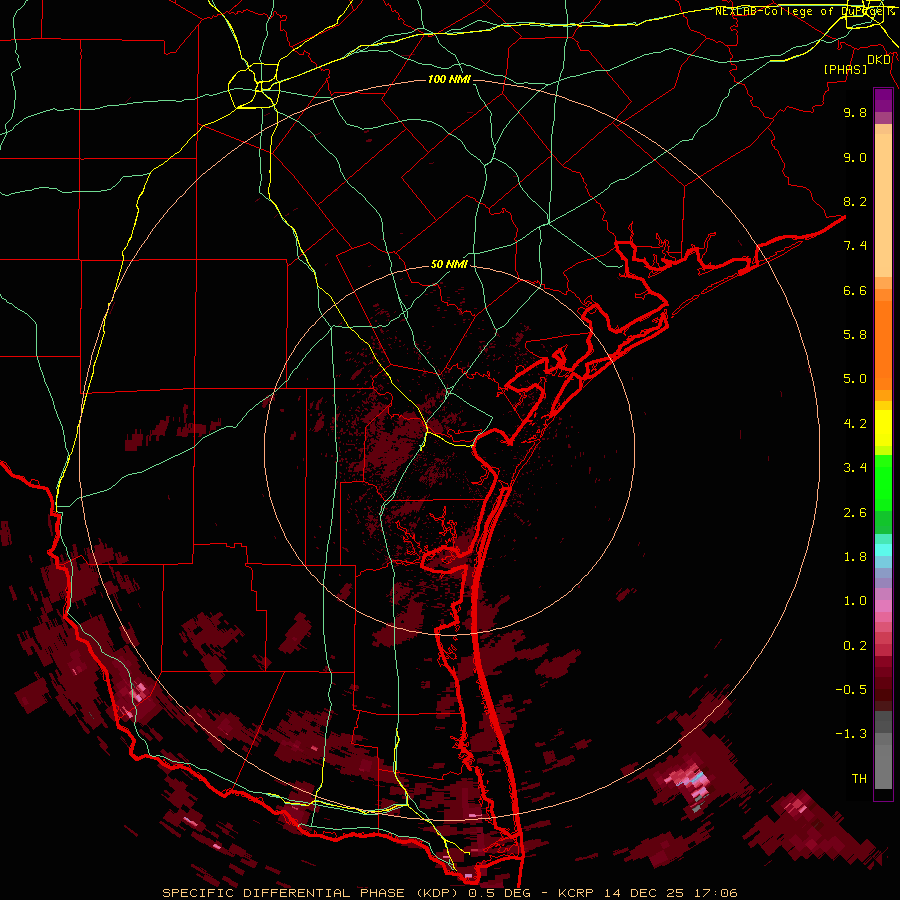The width and height of the screenshot is (900, 900).
Task: Select the light peach band of the color bar
Action: point(883,205)
